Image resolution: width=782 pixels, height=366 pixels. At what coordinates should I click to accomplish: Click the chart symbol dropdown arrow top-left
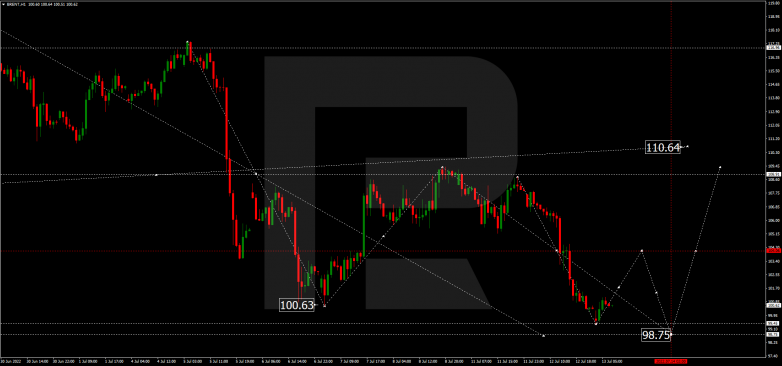[x=2, y=3]
